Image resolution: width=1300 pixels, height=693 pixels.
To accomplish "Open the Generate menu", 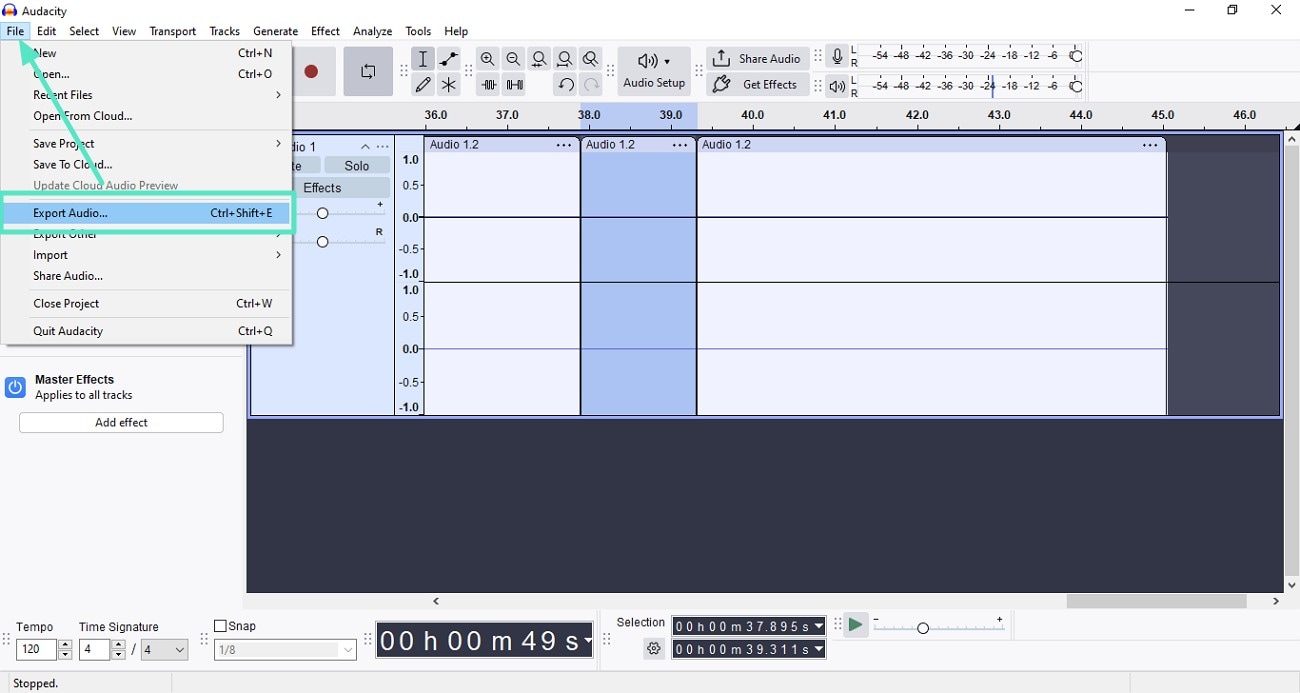I will click(275, 31).
